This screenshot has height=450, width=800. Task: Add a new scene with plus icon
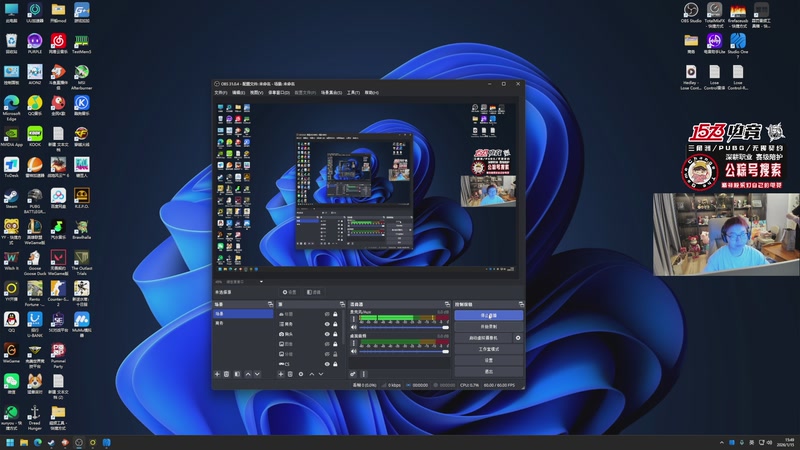tap(217, 374)
